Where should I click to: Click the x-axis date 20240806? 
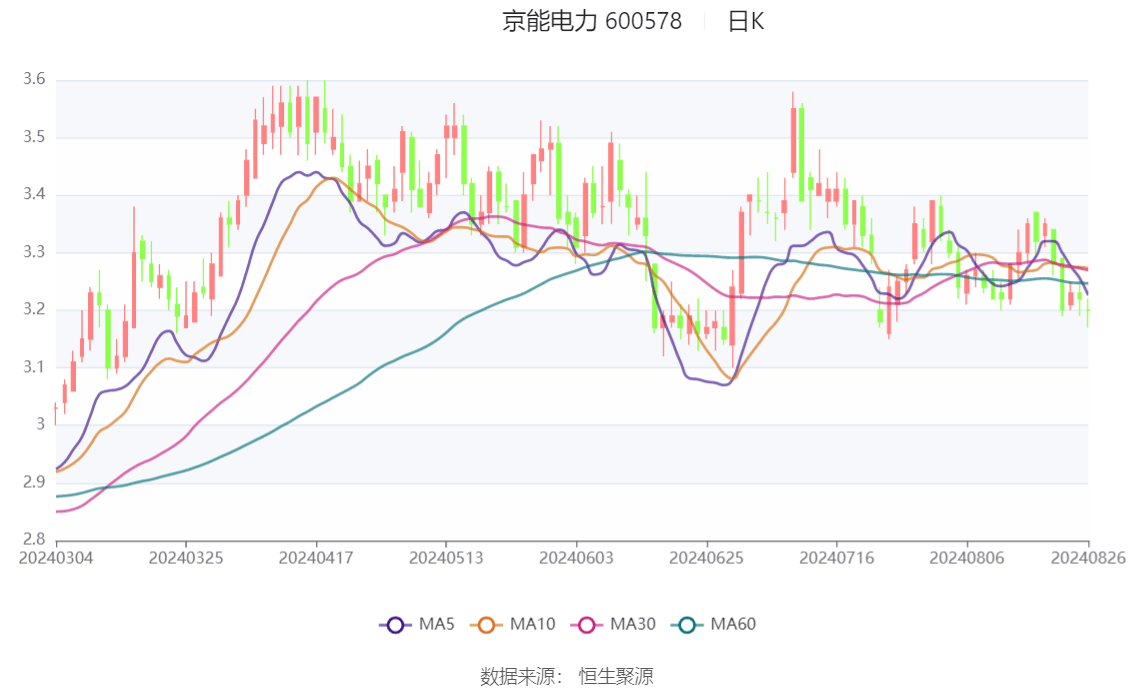[x=967, y=558]
